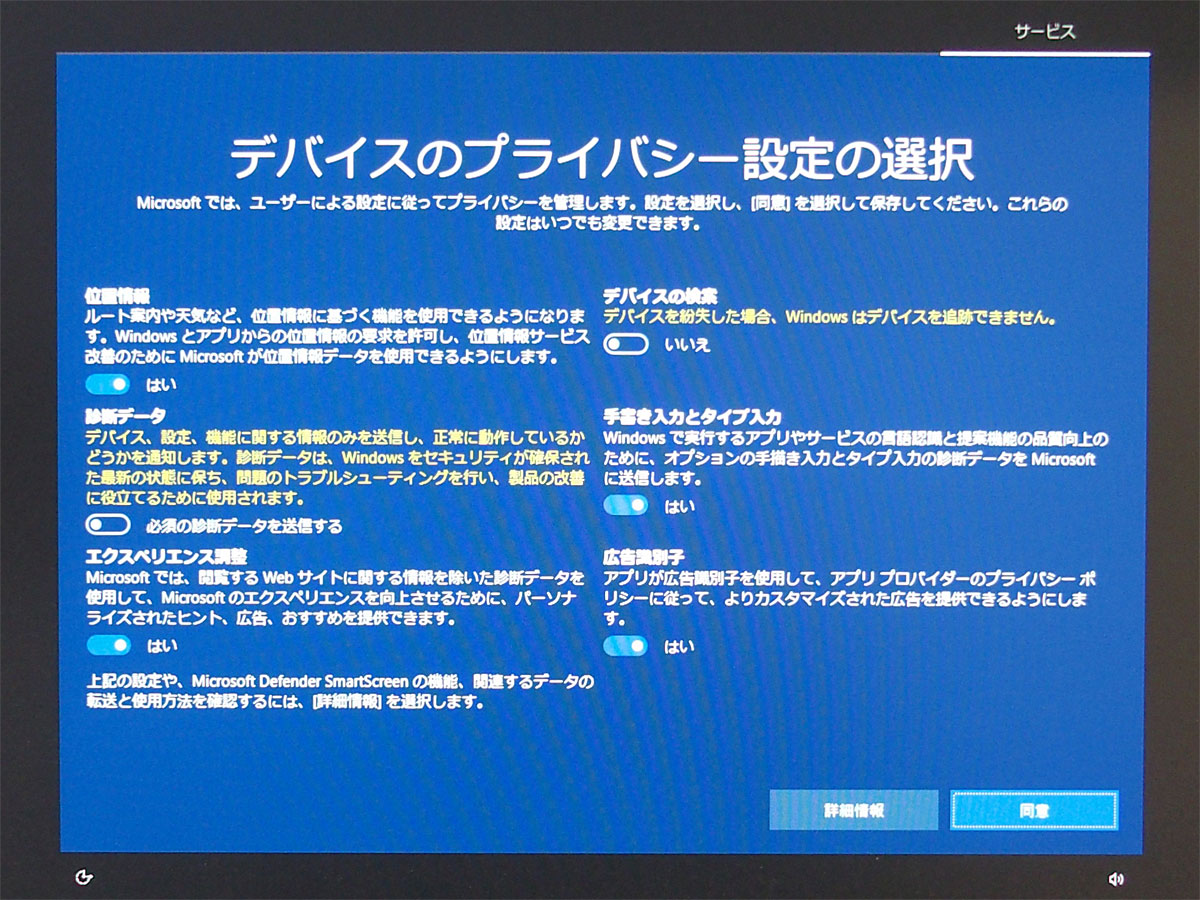Enable the デバイスの検索 toggle switch
The height and width of the screenshot is (900, 1200).
(627, 345)
